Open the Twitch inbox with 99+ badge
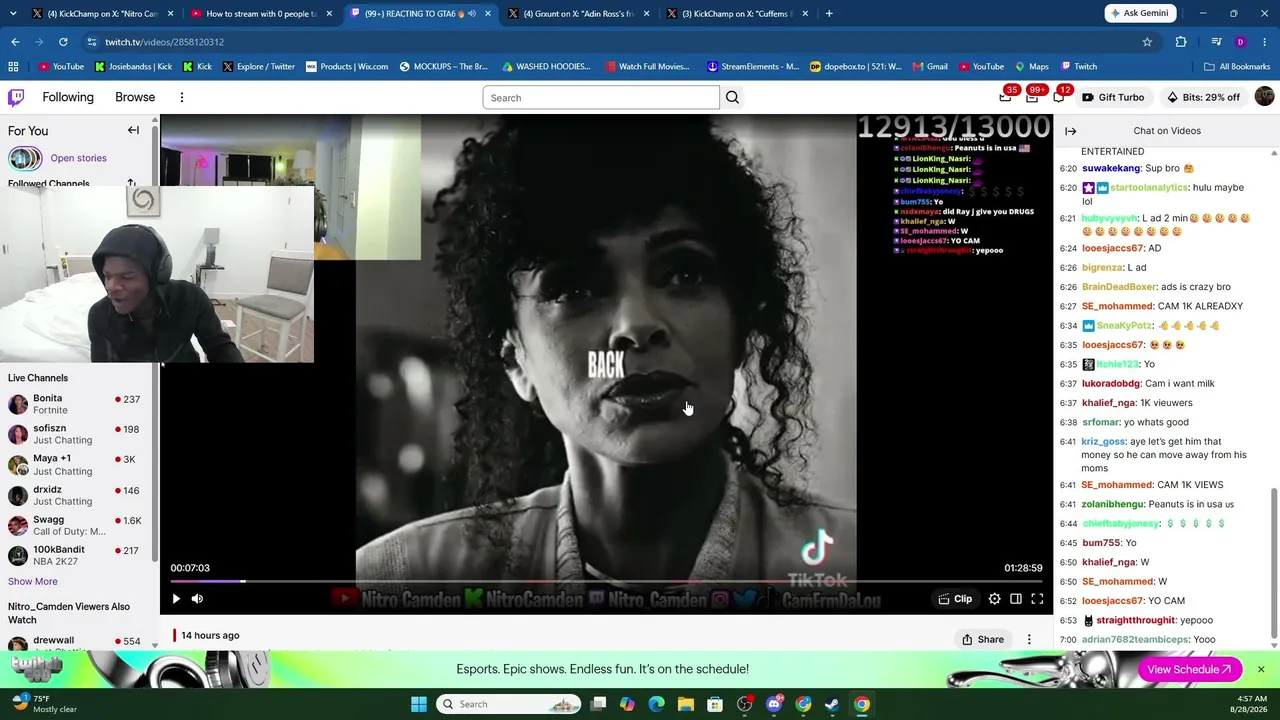Image resolution: width=1280 pixels, height=720 pixels. click(x=1032, y=97)
